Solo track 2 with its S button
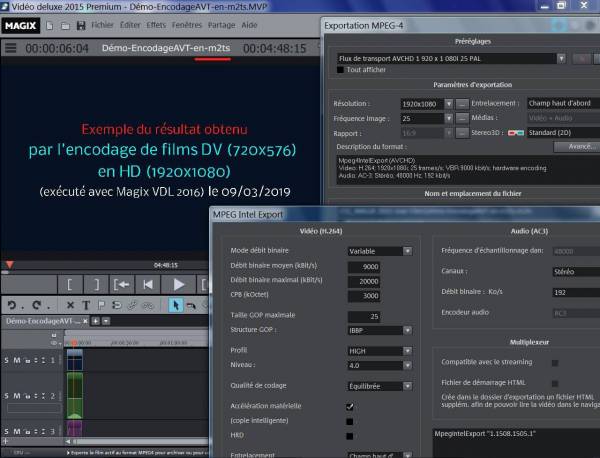This screenshot has width=600, height=458. (7, 396)
